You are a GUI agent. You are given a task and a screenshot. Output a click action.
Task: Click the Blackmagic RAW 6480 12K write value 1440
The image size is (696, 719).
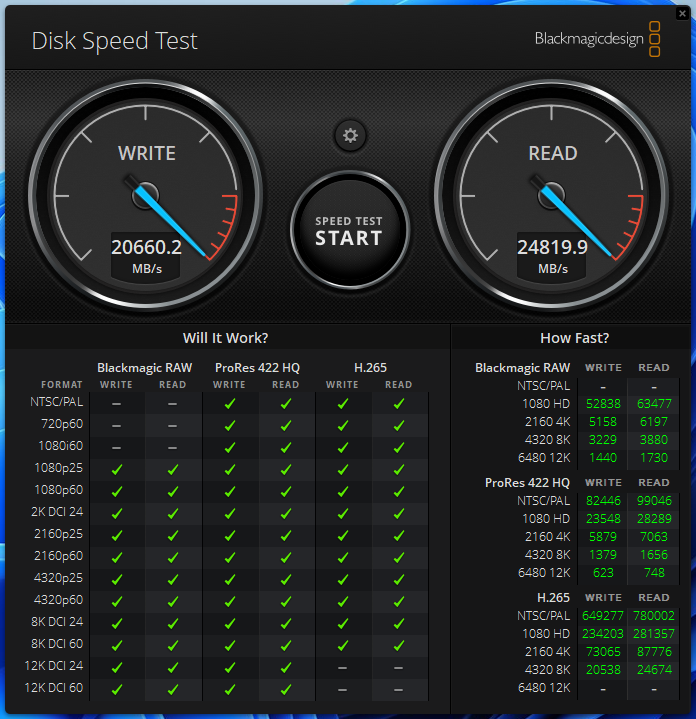(x=603, y=458)
